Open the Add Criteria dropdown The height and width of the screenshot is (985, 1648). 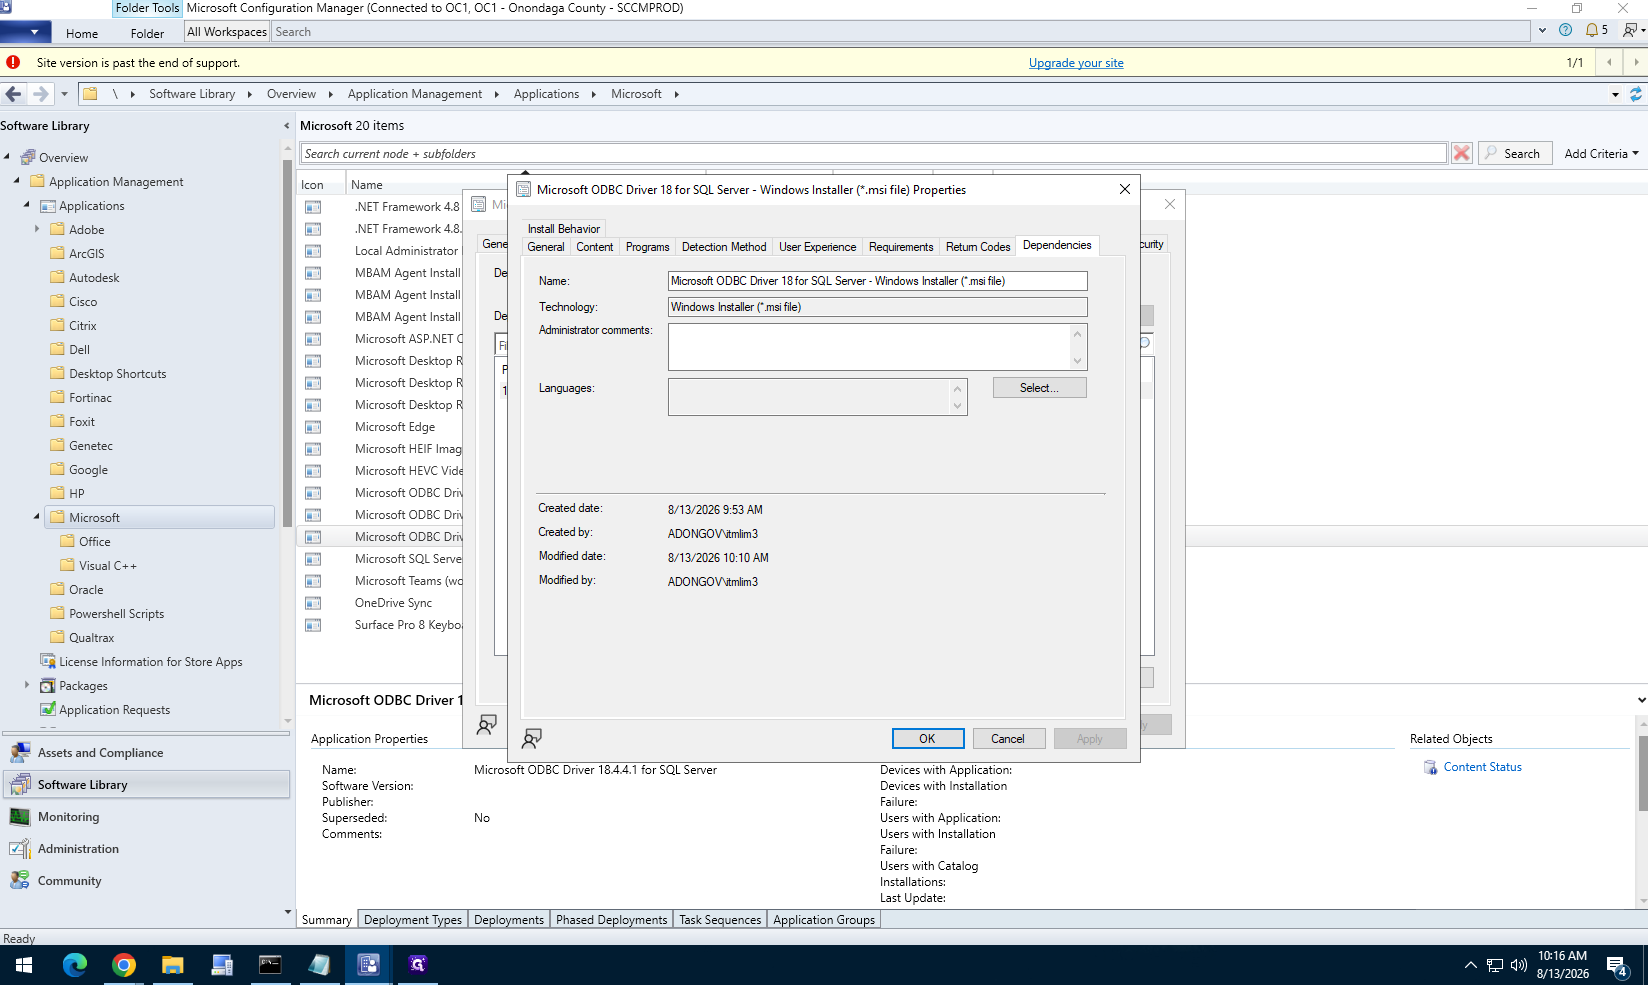[x=1601, y=153]
